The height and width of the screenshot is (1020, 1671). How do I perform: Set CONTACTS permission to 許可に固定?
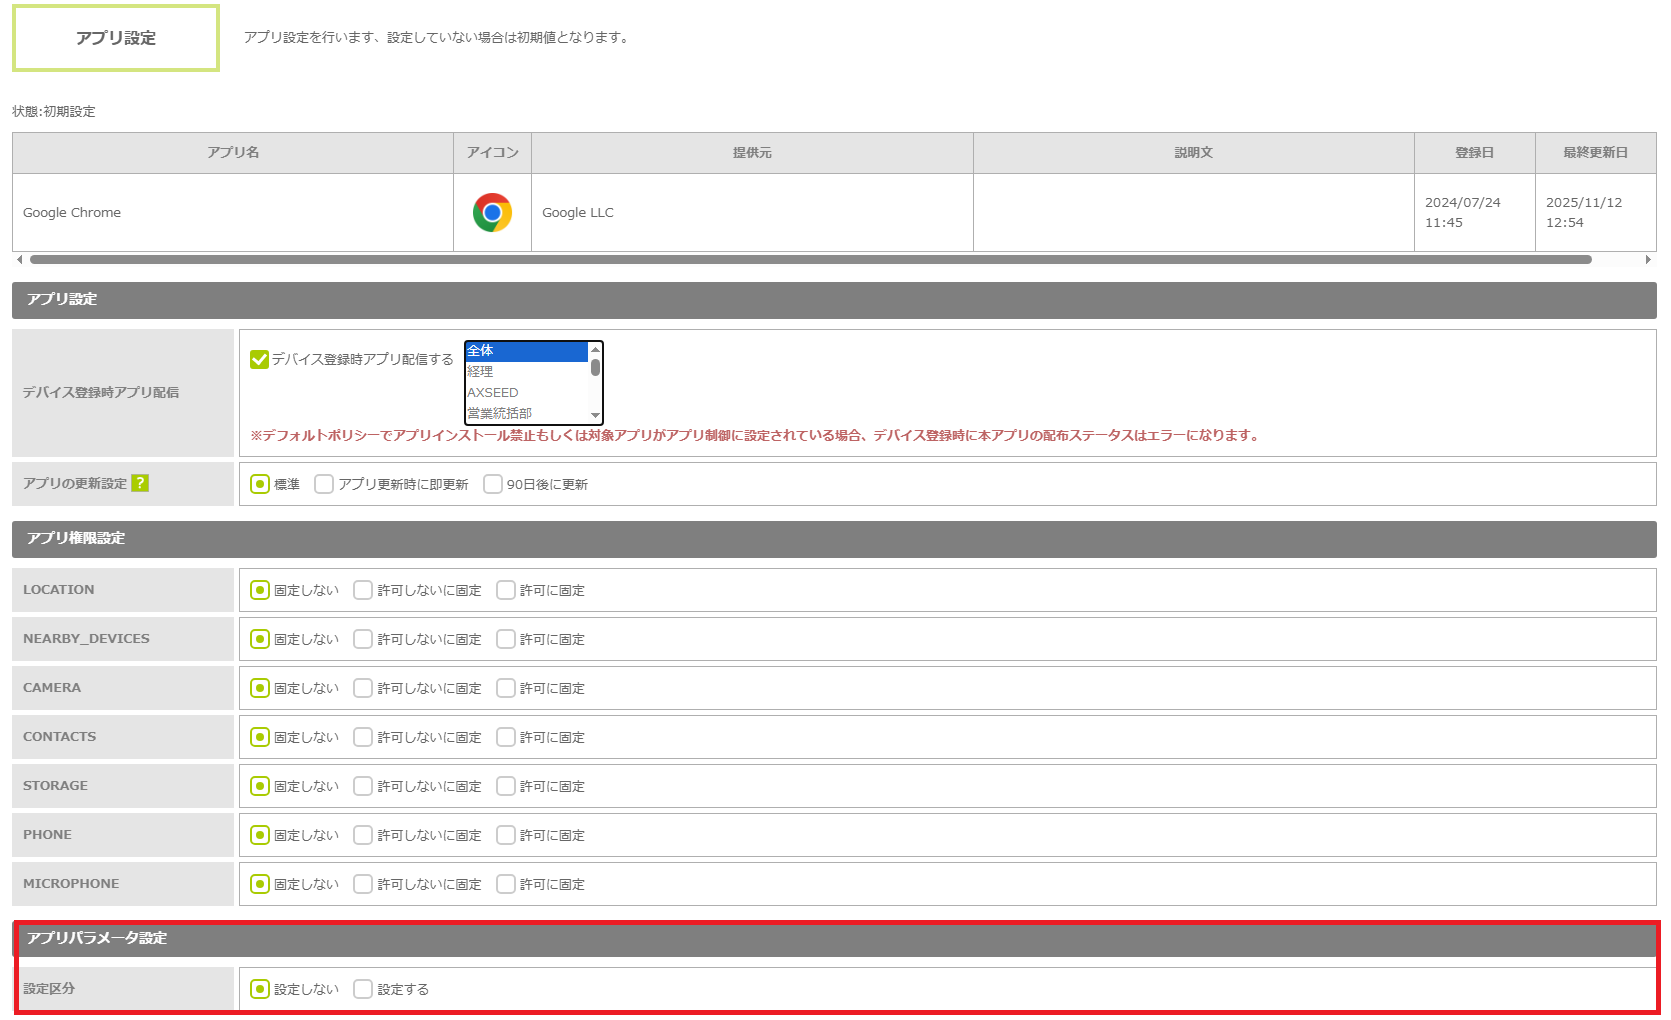pyautogui.click(x=506, y=737)
